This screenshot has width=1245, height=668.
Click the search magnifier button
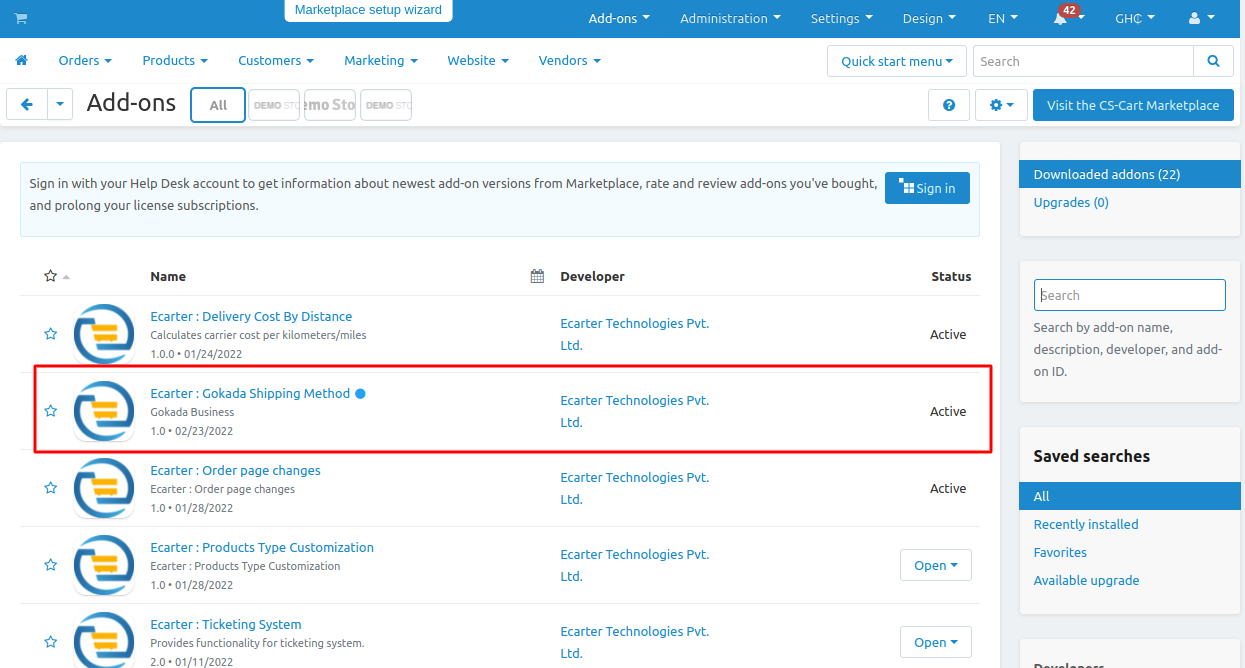point(1213,61)
